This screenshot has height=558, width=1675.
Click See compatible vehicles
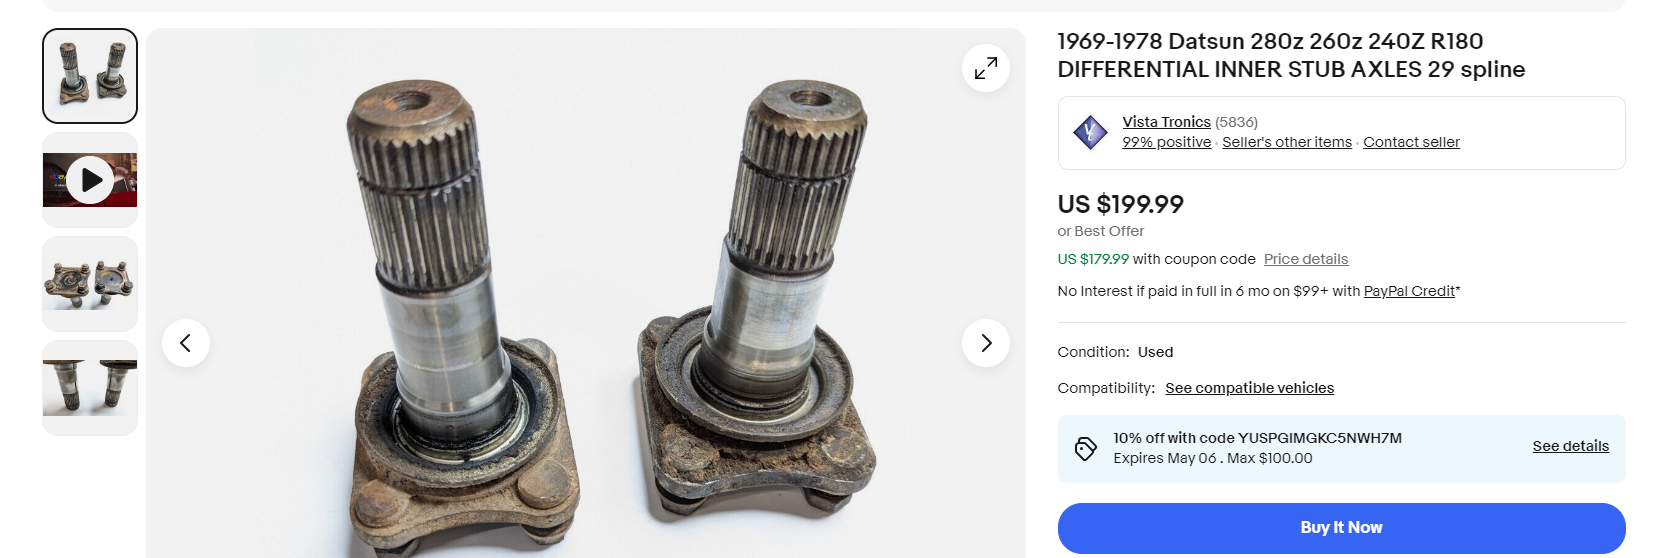pos(1249,388)
